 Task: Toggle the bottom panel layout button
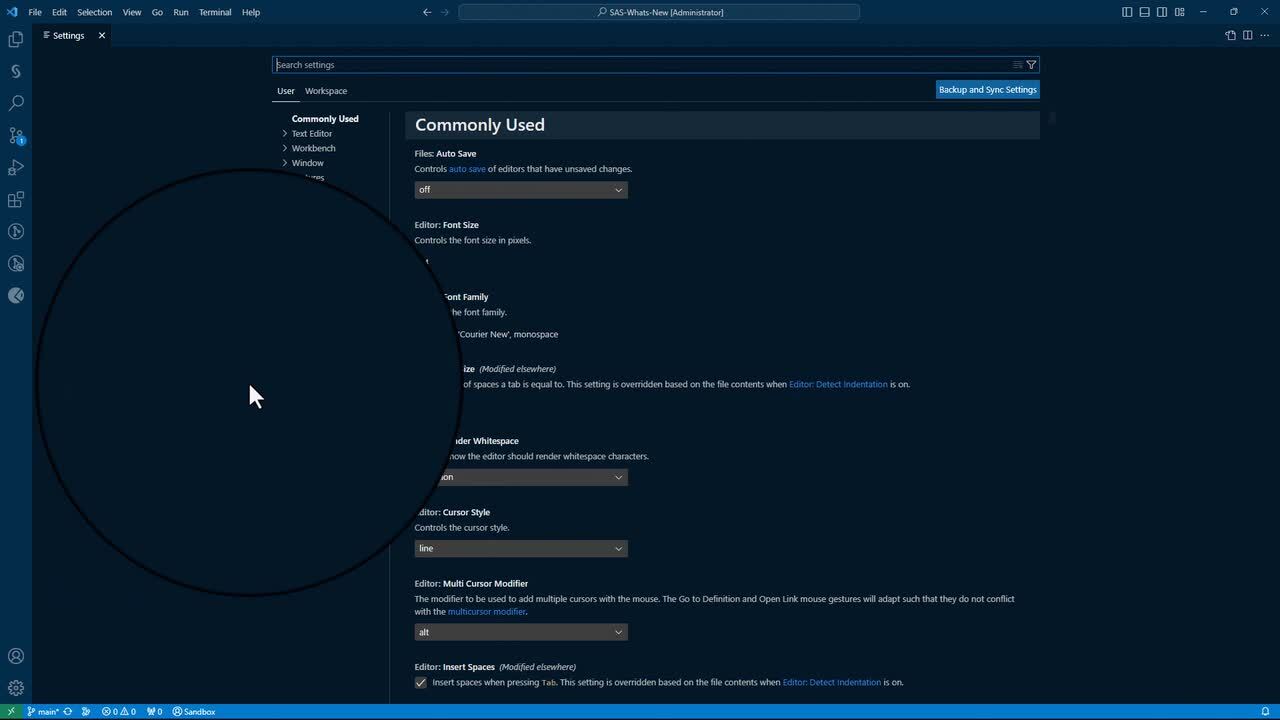[x=1144, y=12]
